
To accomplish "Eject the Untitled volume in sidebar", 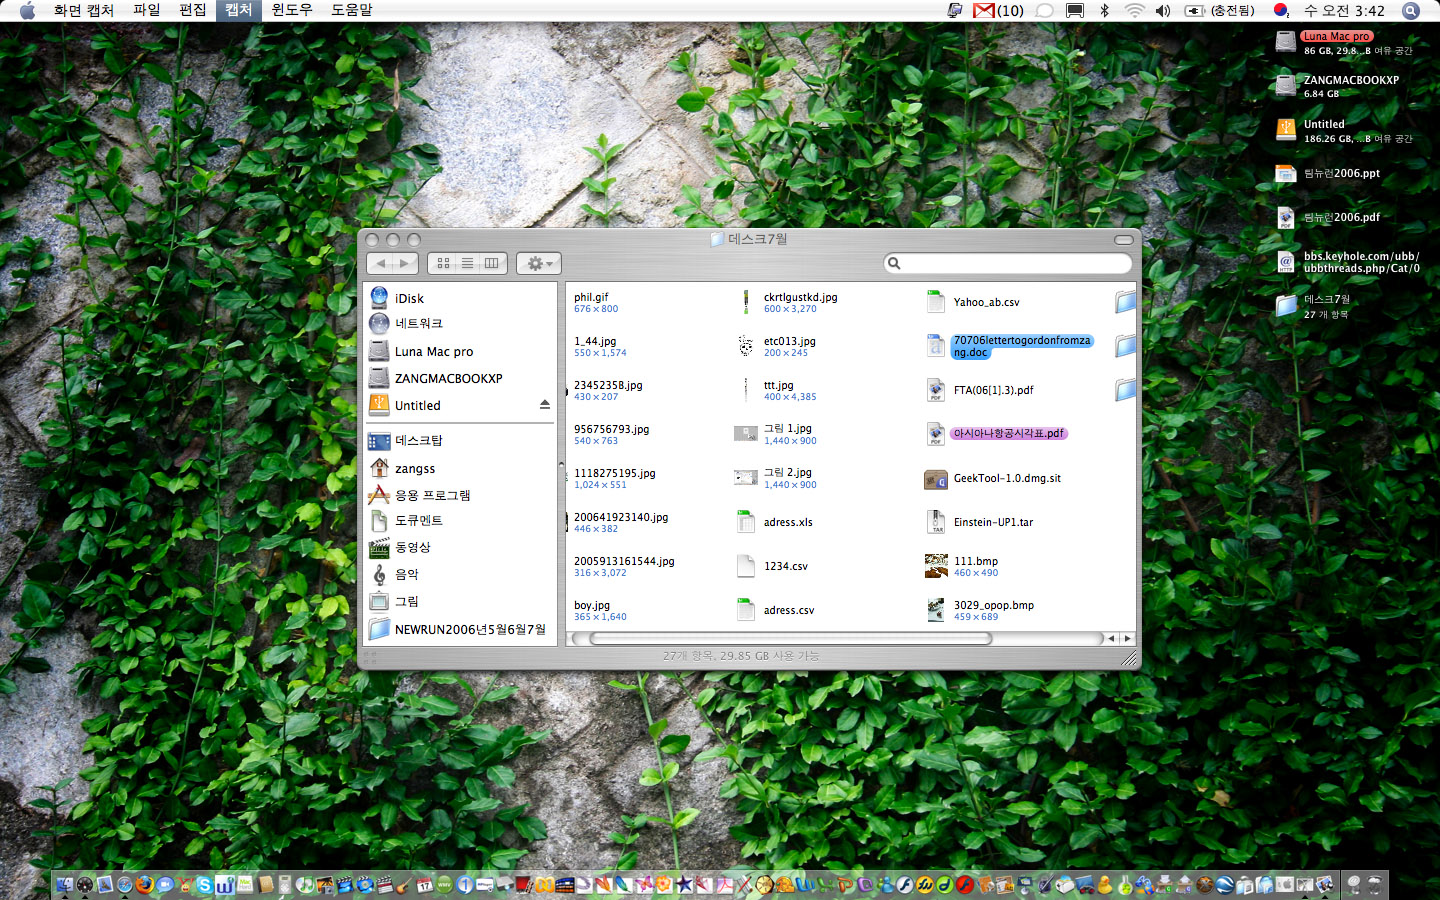I will [x=545, y=405].
